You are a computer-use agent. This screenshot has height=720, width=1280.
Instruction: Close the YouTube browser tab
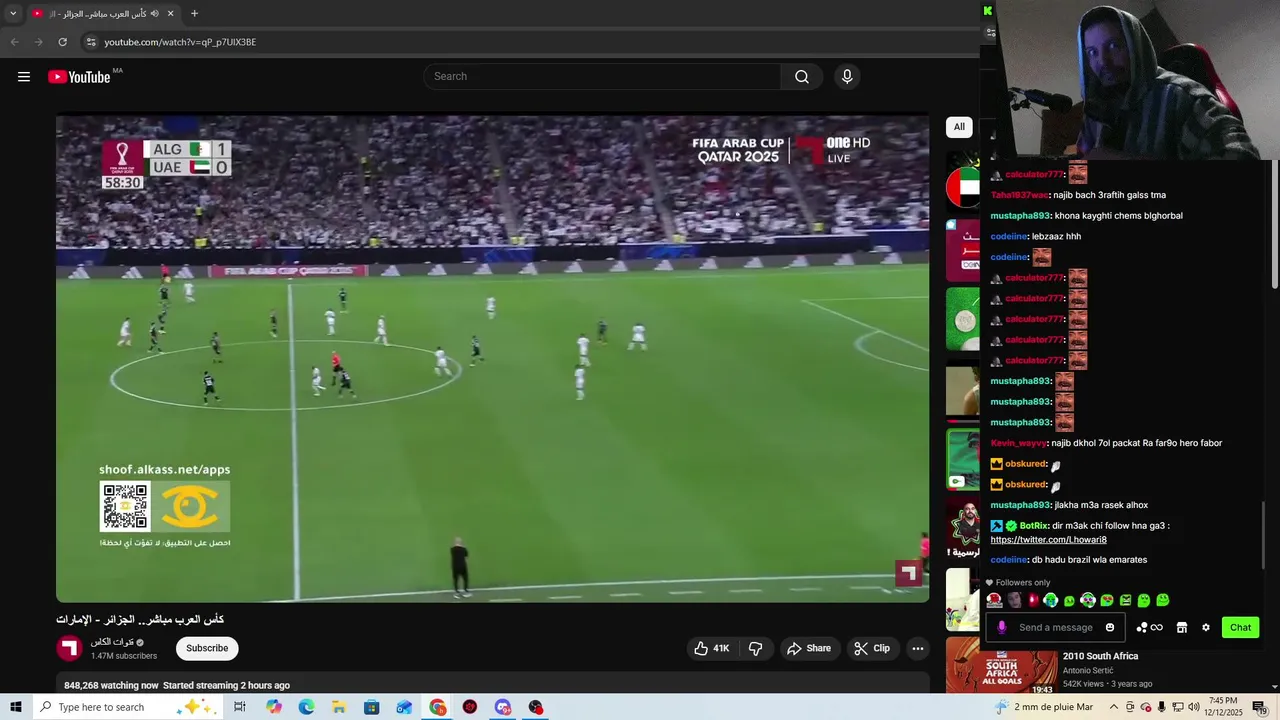[x=170, y=13]
